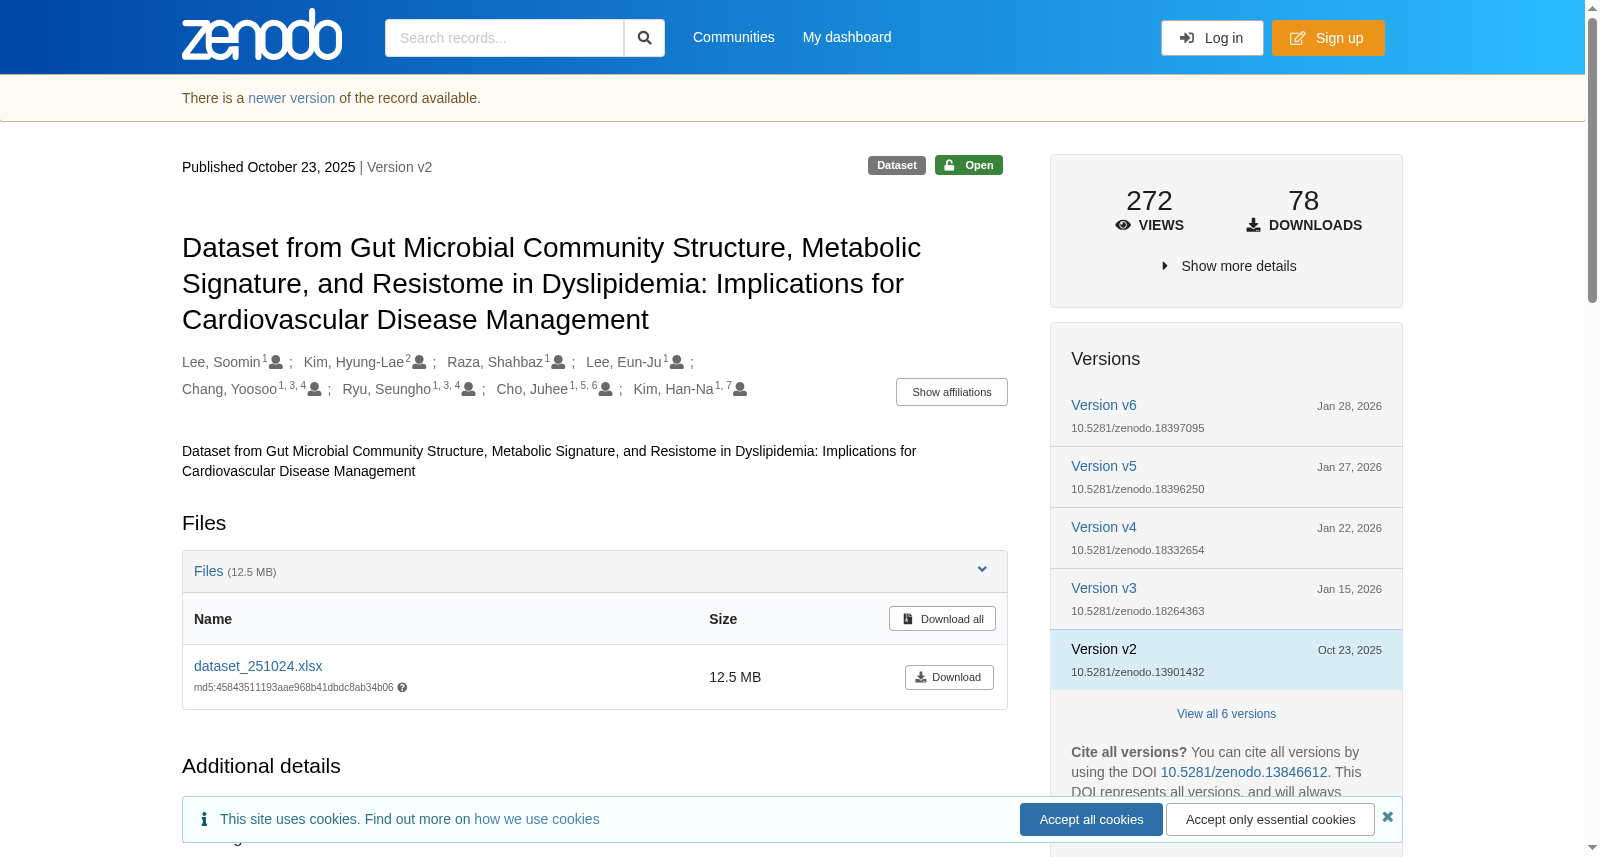Screen dimensions: 1600x857
Task: Open Version v6 link
Action: (x=1104, y=405)
